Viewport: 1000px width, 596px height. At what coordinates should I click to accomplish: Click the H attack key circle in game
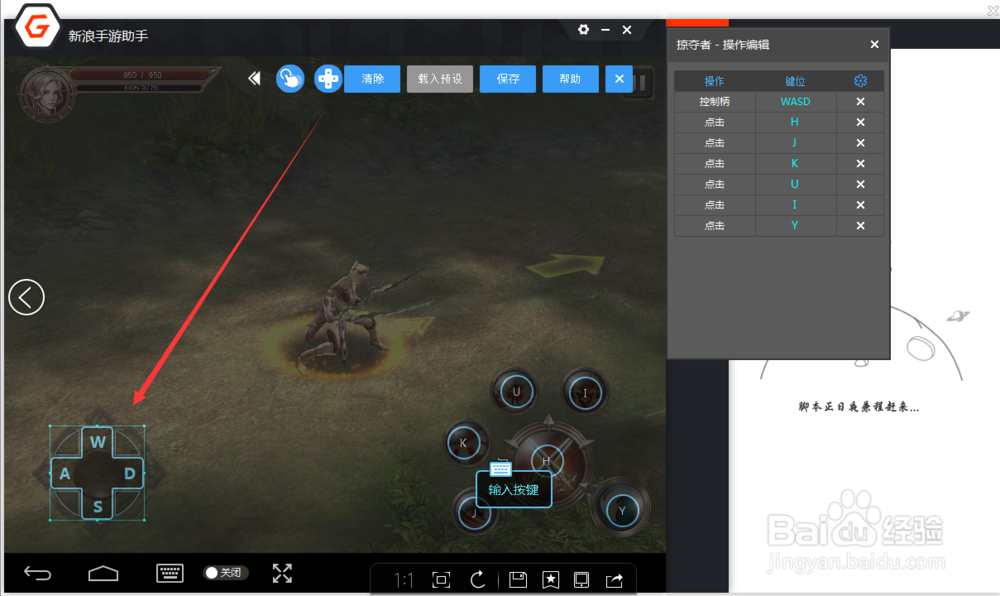[547, 460]
